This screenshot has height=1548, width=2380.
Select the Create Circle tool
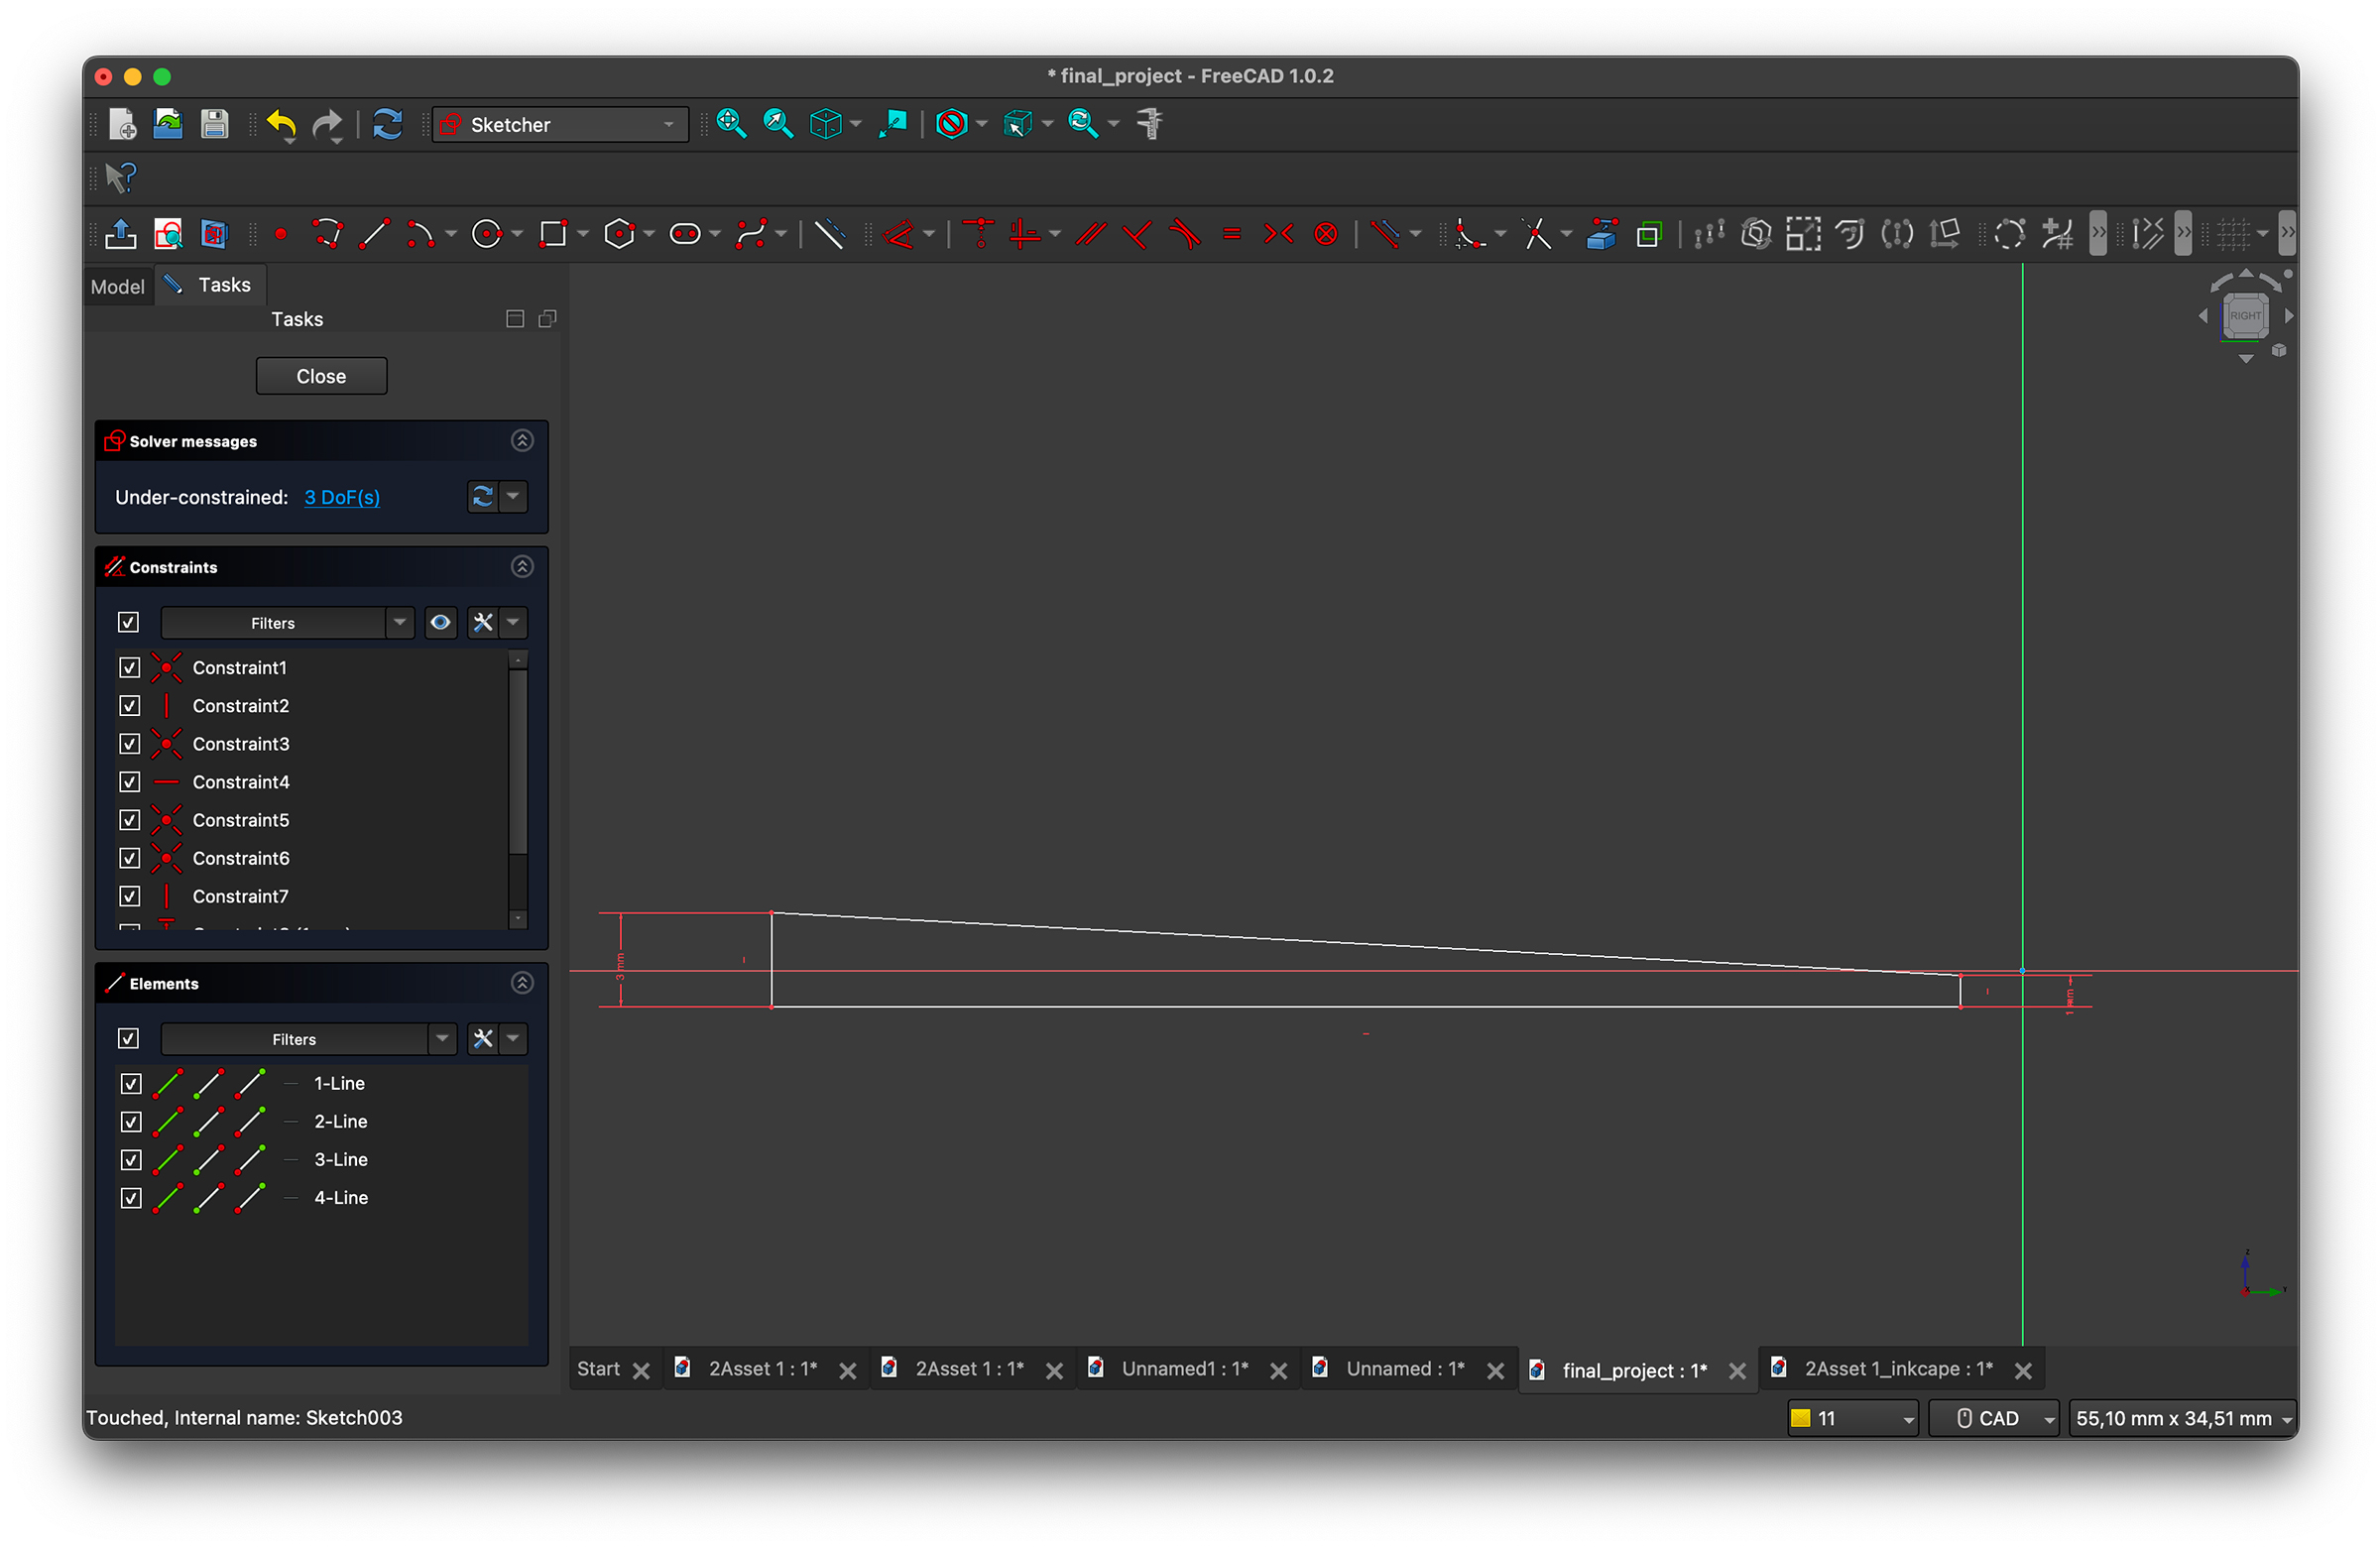(x=486, y=234)
